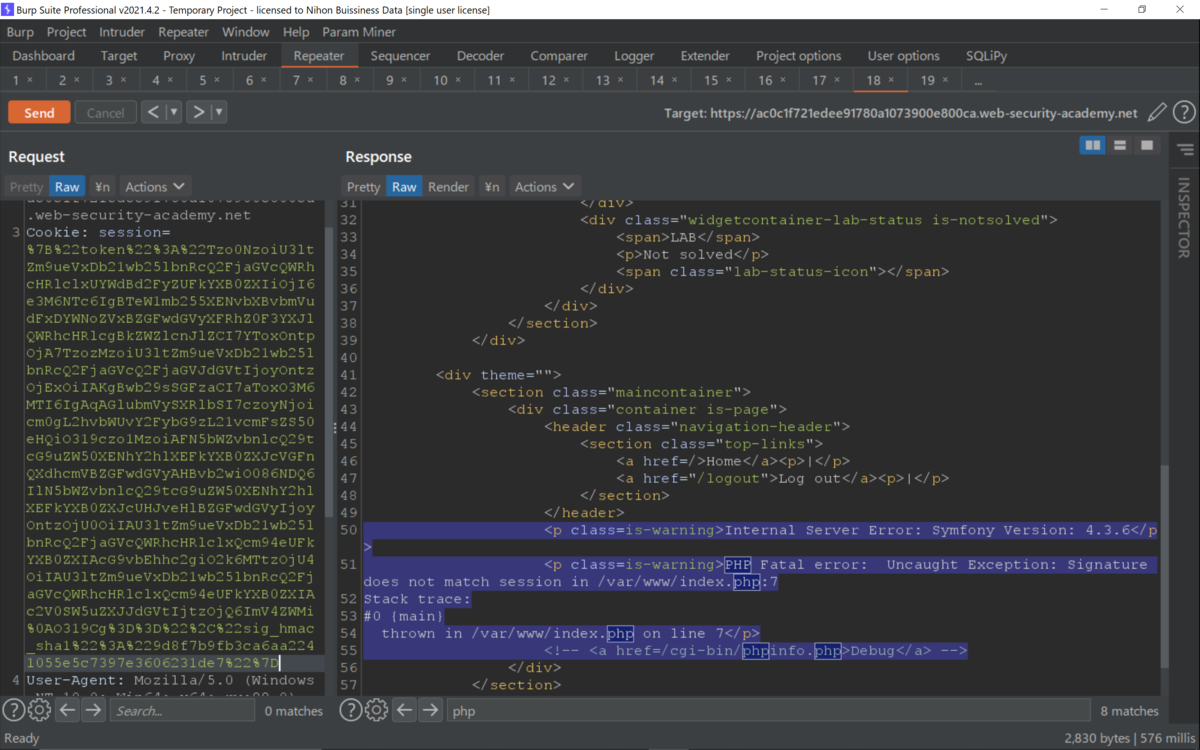Close Repeater tab 10
The width and height of the screenshot is (1200, 750).
point(459,80)
